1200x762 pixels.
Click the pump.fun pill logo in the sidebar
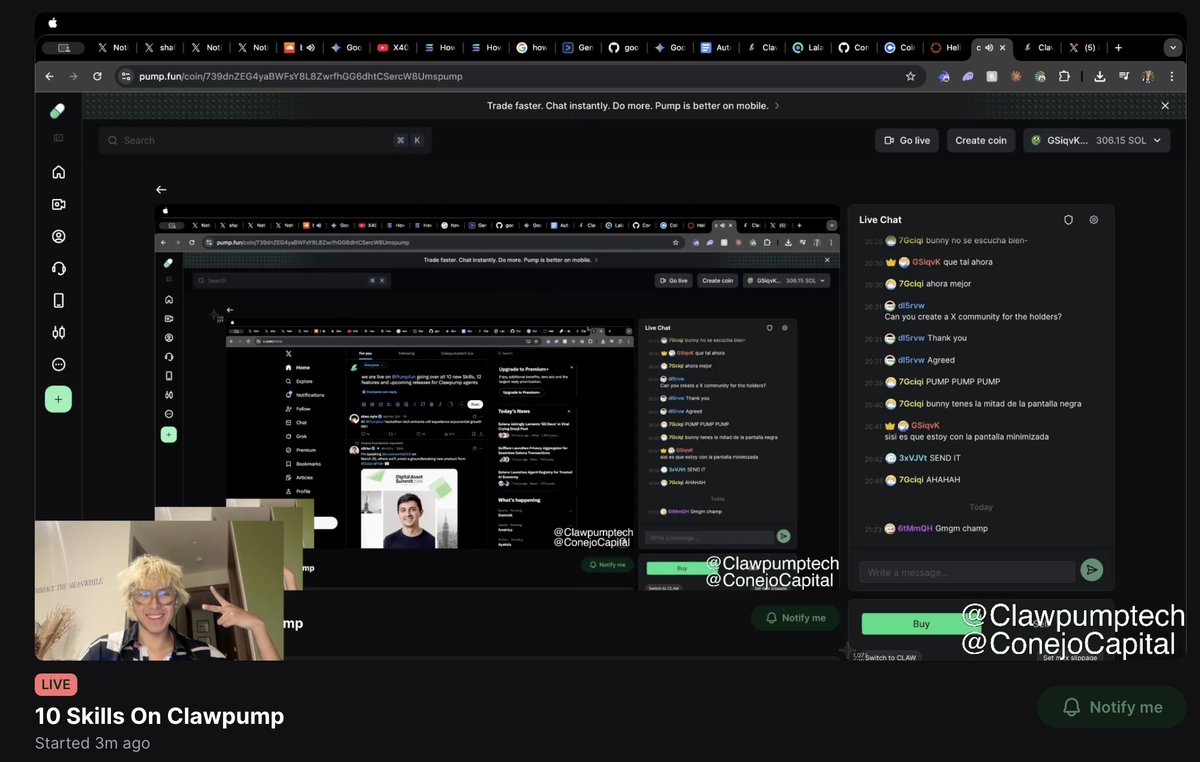(58, 111)
